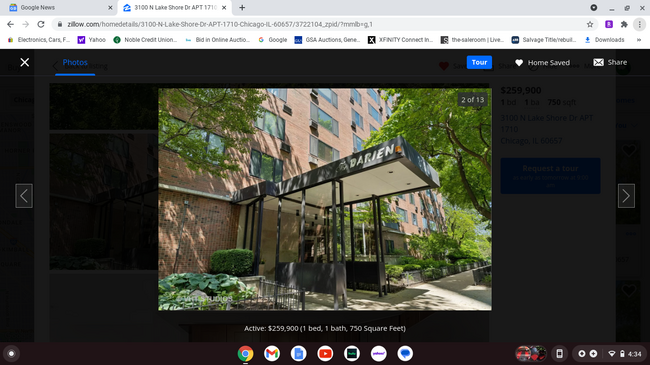
Task: Open the Extensions puzzle piece menu
Action: pyautogui.click(x=624, y=24)
